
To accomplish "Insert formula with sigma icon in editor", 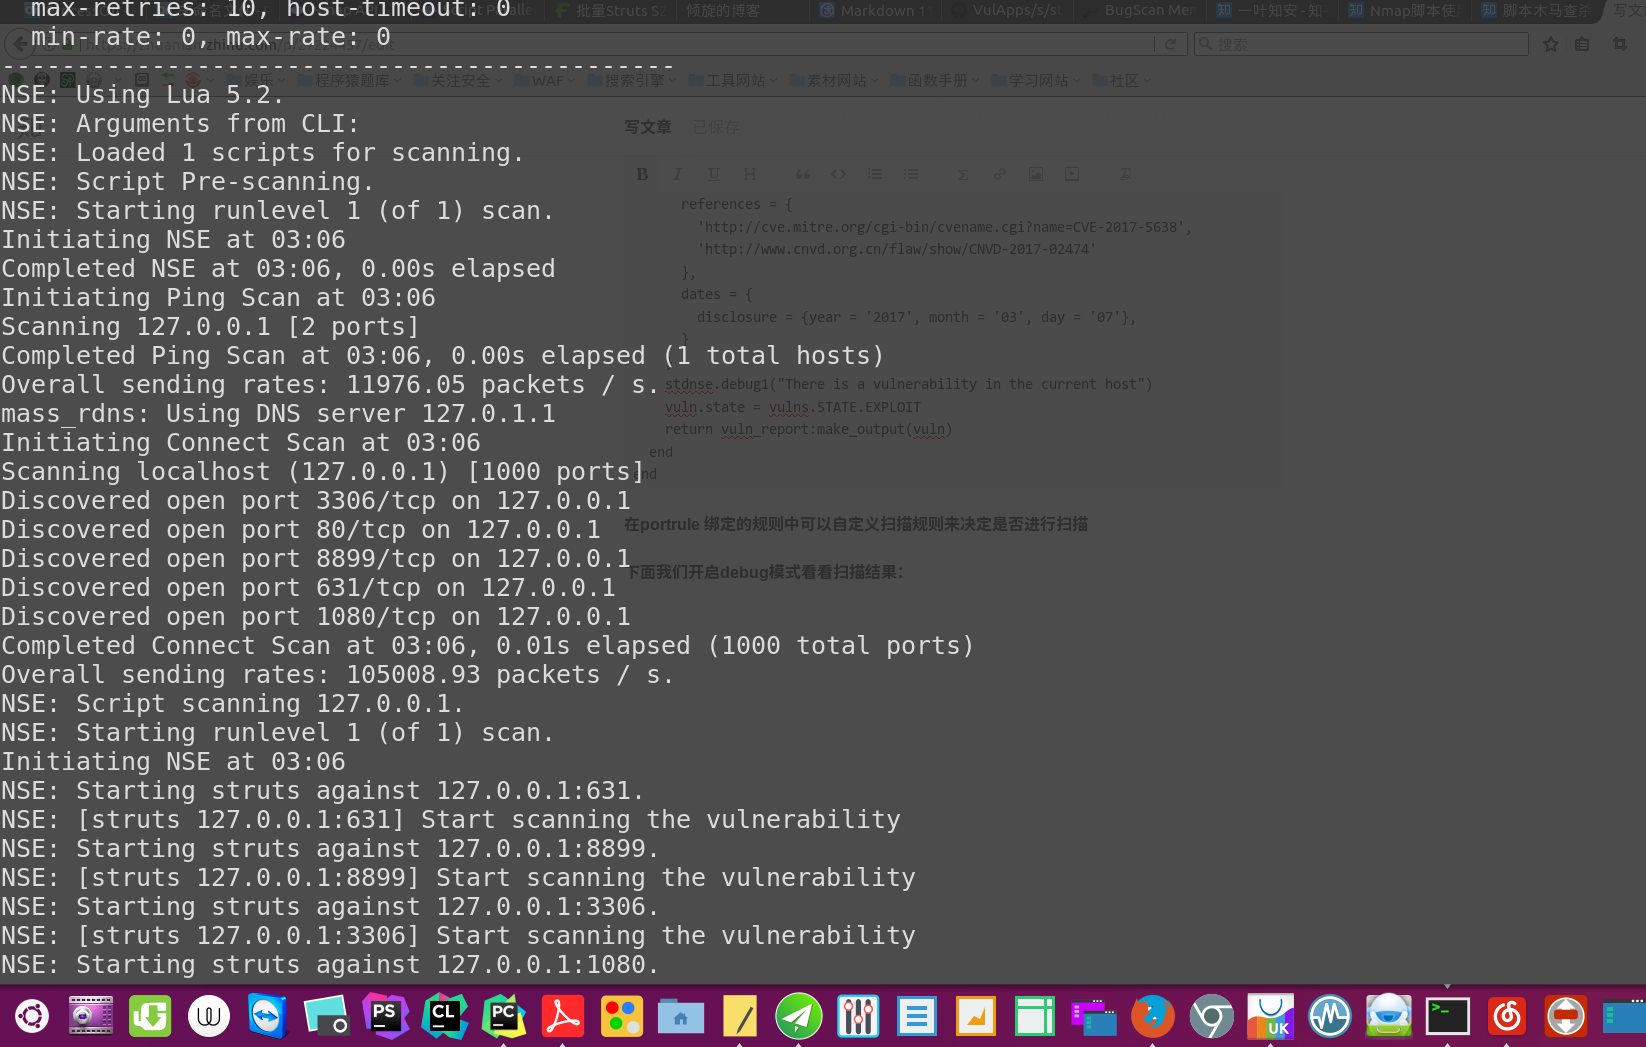I will [963, 174].
